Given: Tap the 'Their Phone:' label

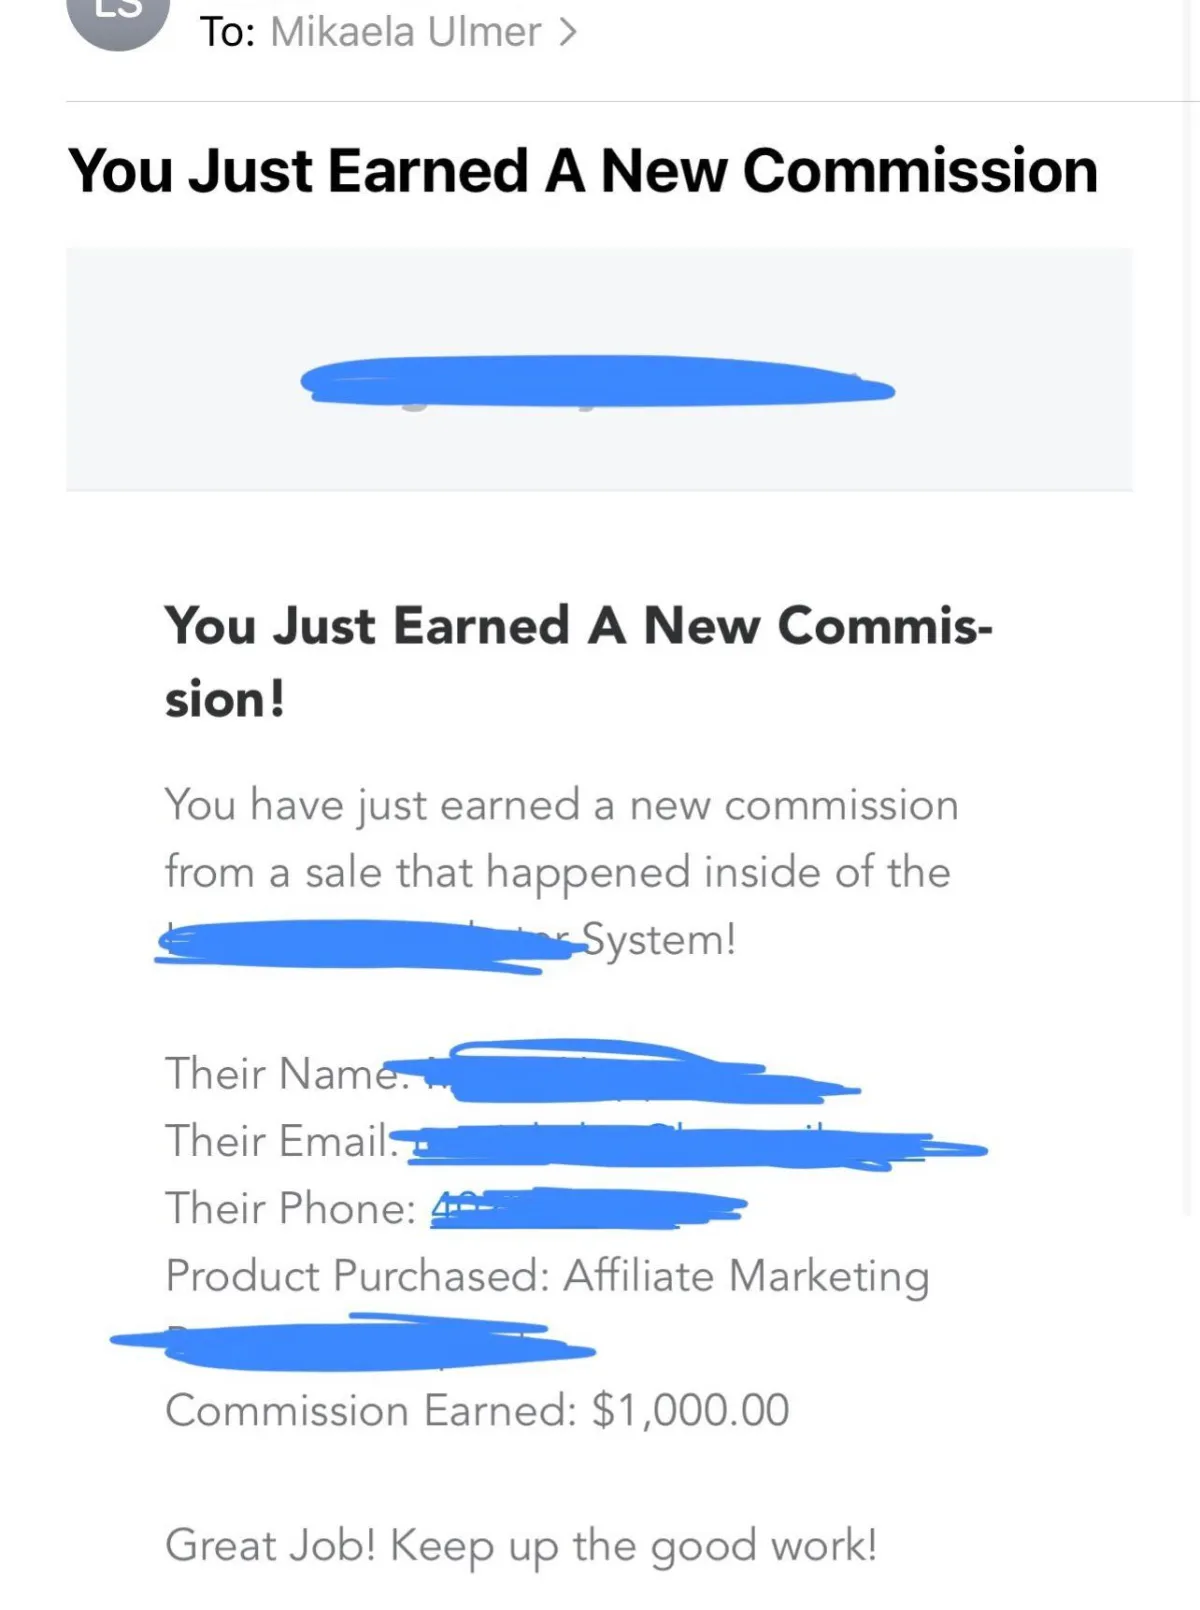Looking at the screenshot, I should click(290, 1208).
